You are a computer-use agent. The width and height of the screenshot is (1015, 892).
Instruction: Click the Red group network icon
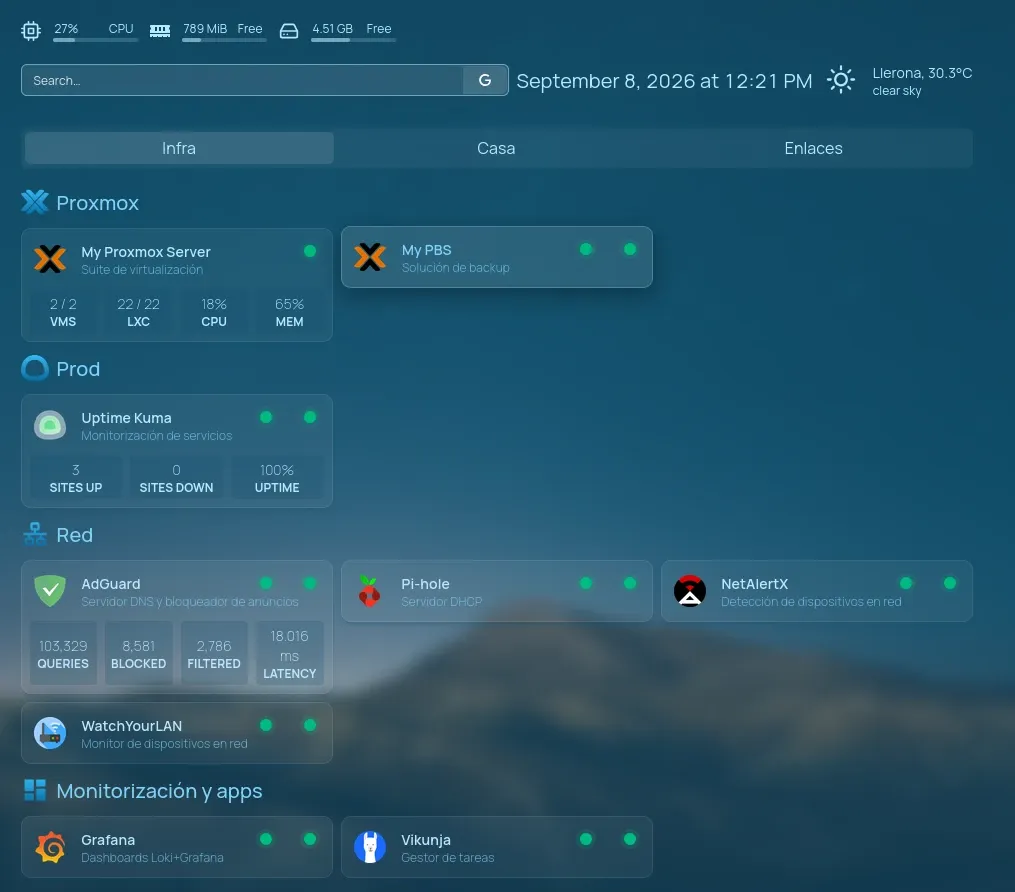35,534
